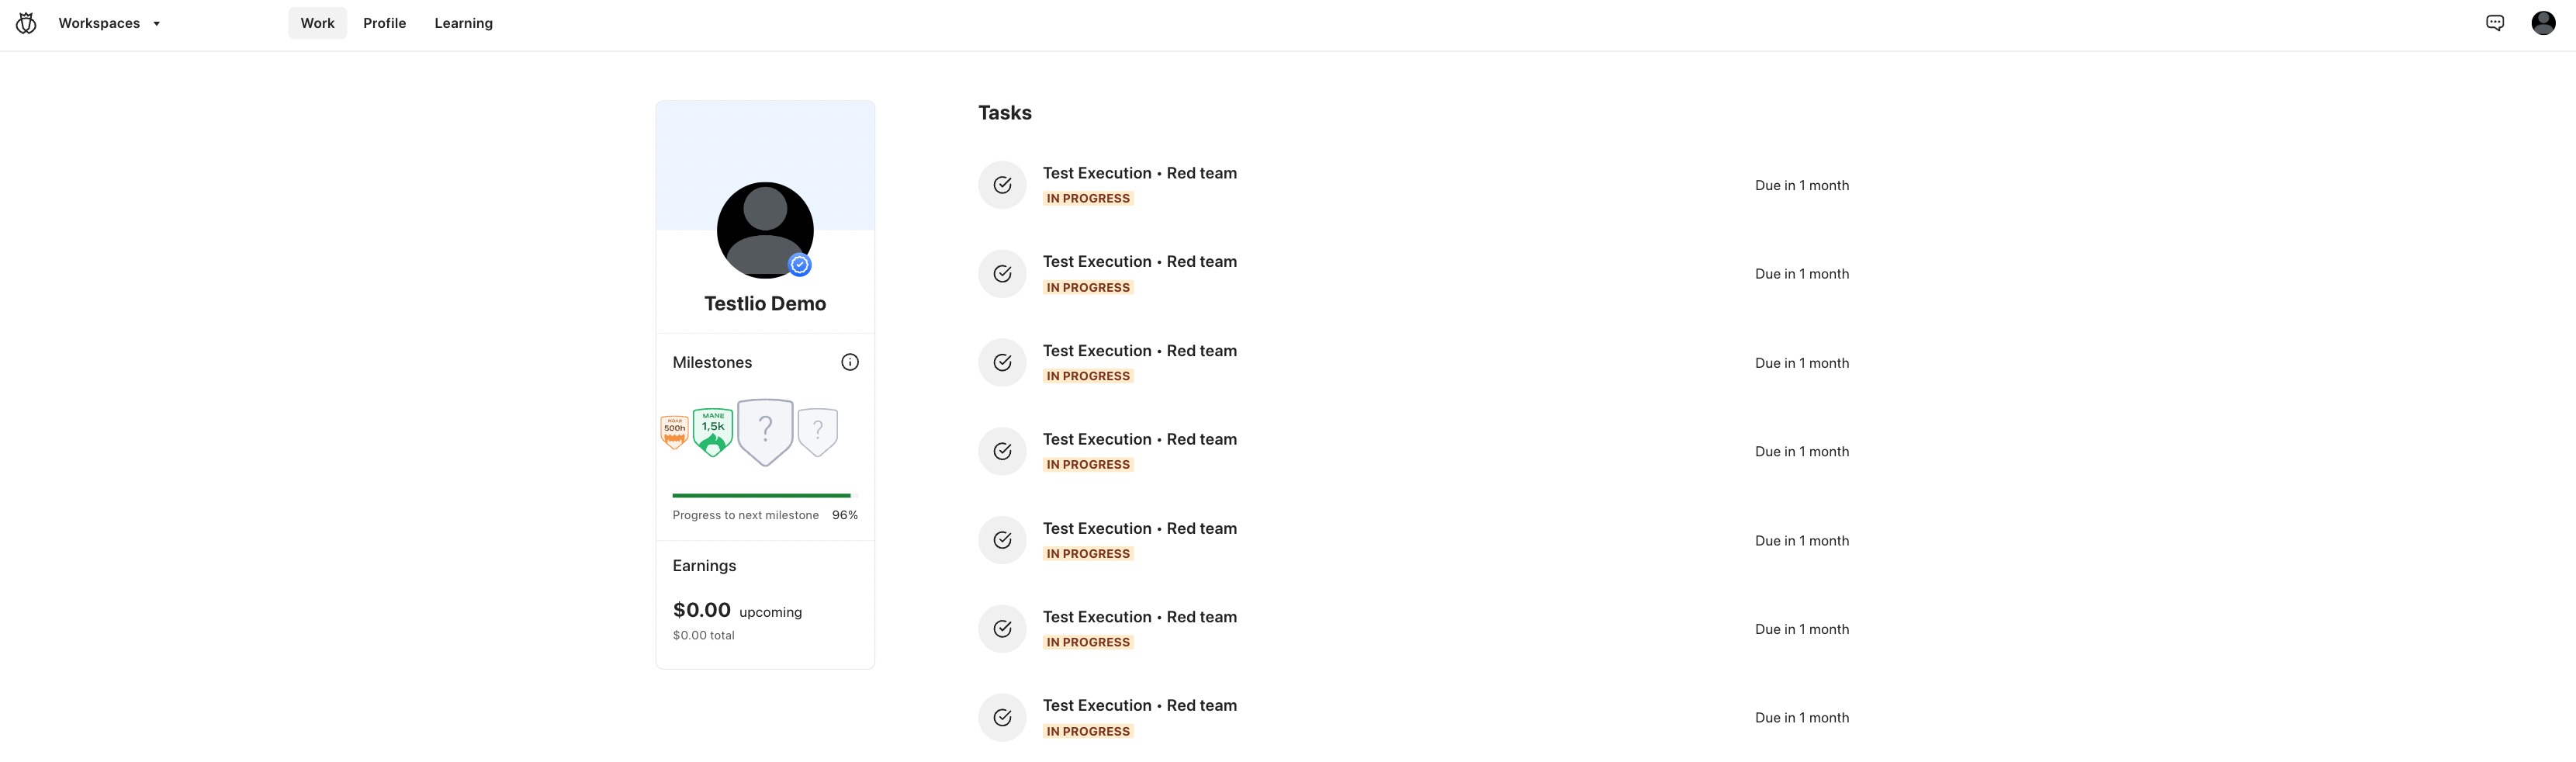Click the third task's checkmark circle icon
Image resolution: width=2576 pixels, height=762 pixels.
(x=1002, y=363)
